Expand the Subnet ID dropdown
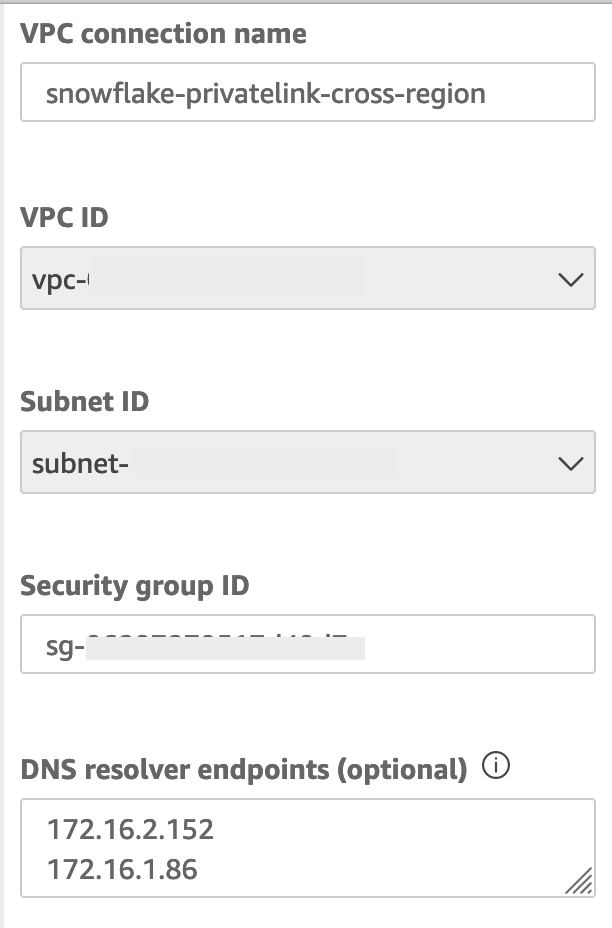Image resolution: width=612 pixels, height=928 pixels. 307,462
